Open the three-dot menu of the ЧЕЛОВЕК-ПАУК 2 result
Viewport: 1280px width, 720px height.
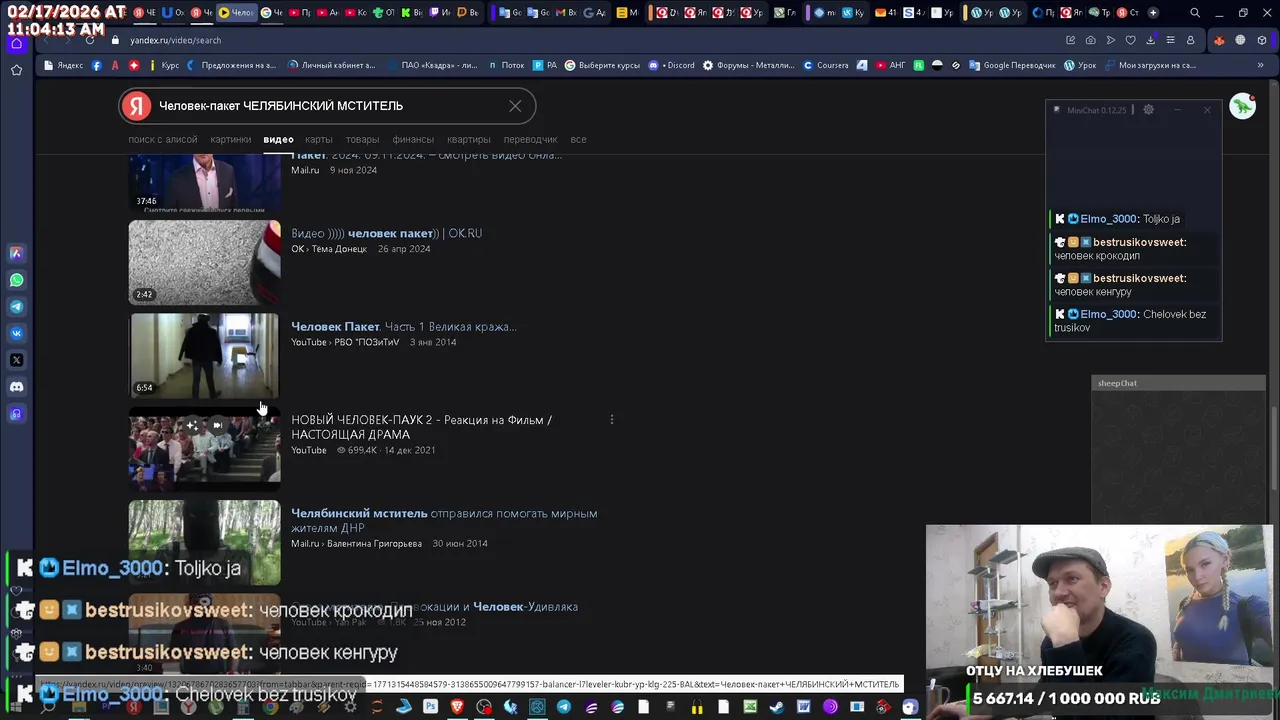point(612,420)
